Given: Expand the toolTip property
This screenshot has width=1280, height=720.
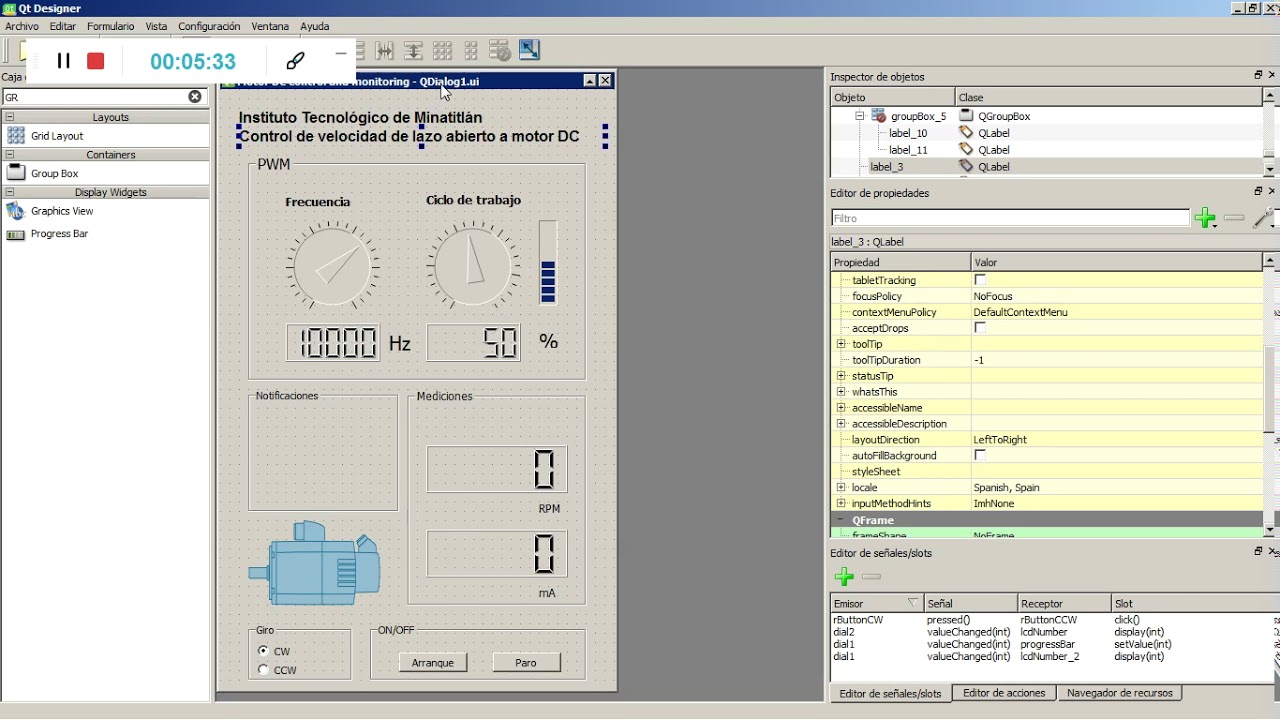Looking at the screenshot, I should click(x=841, y=344).
